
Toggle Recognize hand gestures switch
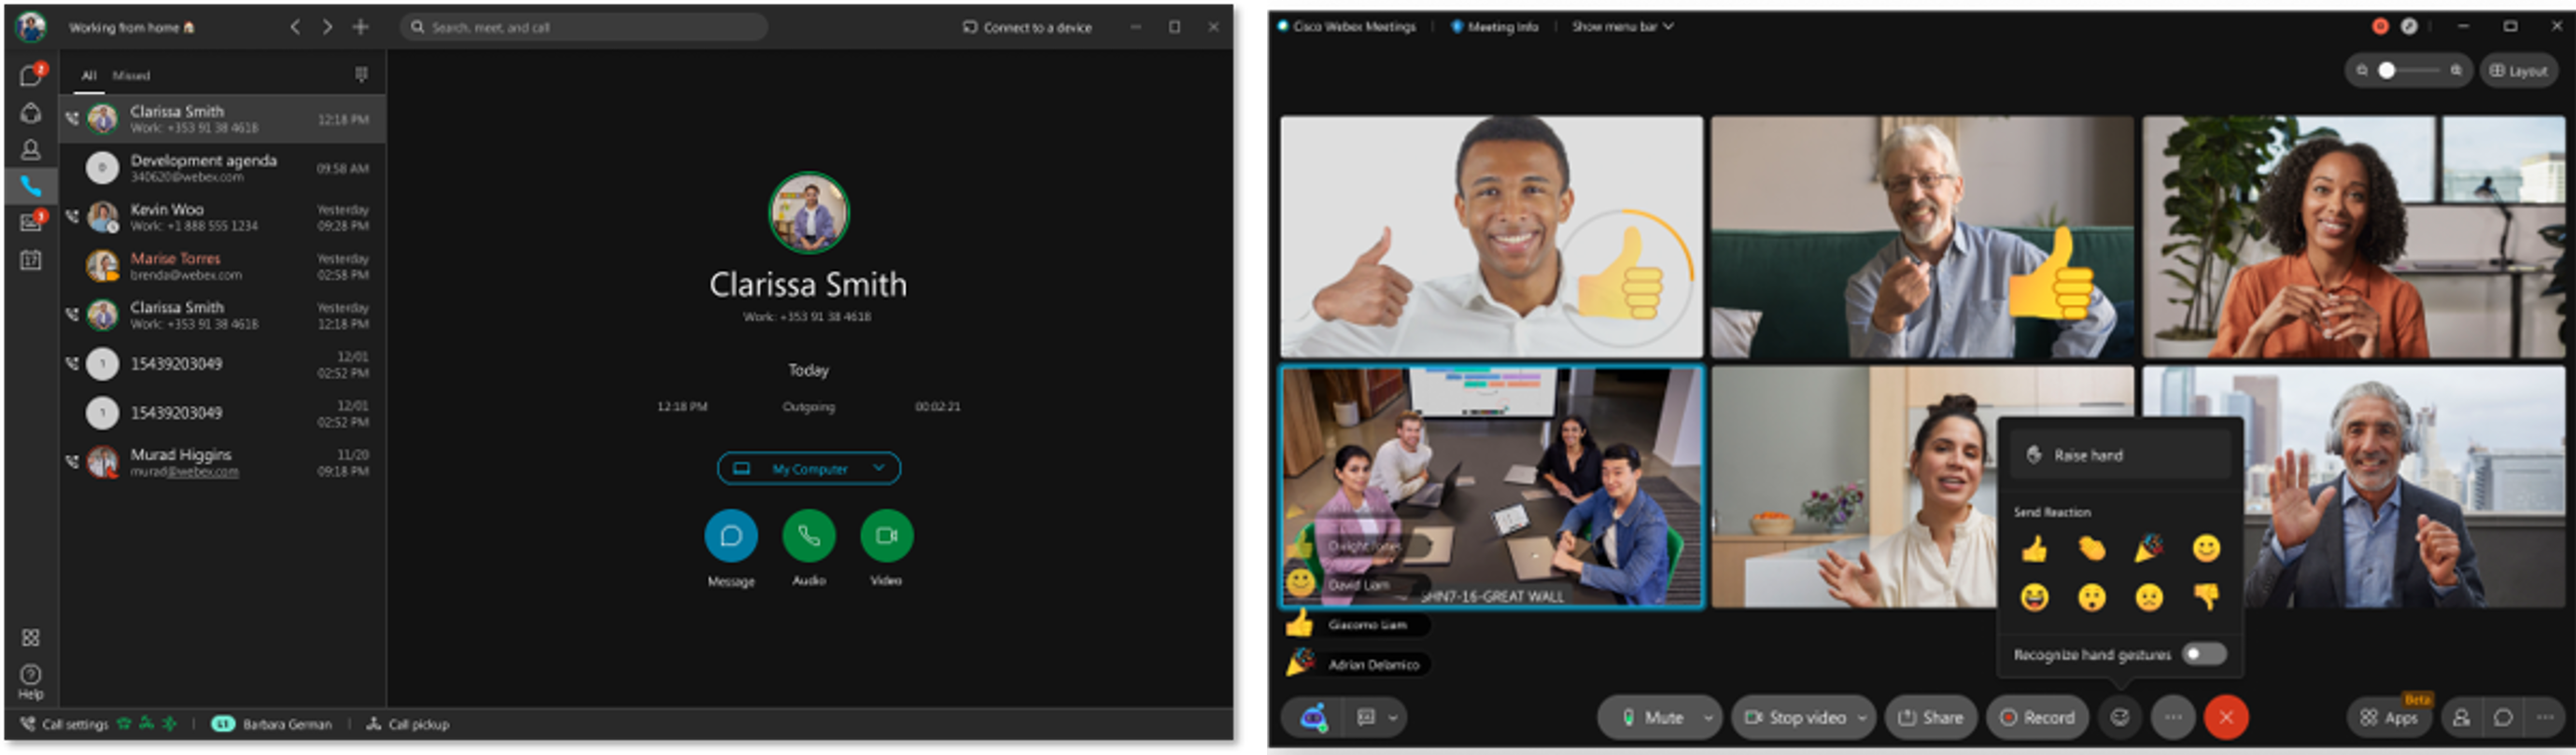(x=2204, y=654)
